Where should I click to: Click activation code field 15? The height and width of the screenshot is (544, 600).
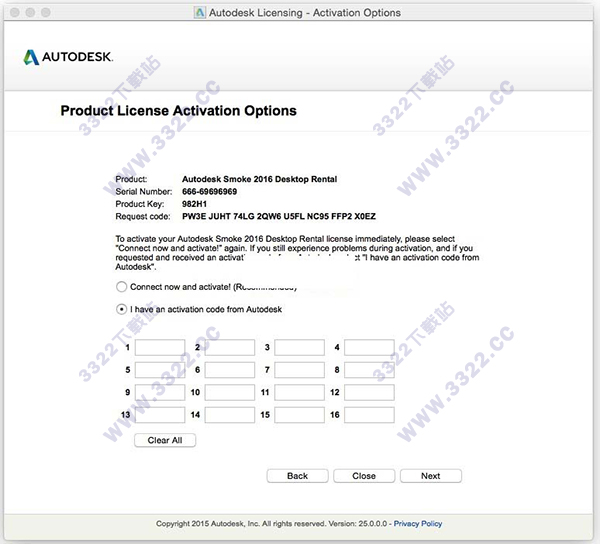tap(300, 415)
